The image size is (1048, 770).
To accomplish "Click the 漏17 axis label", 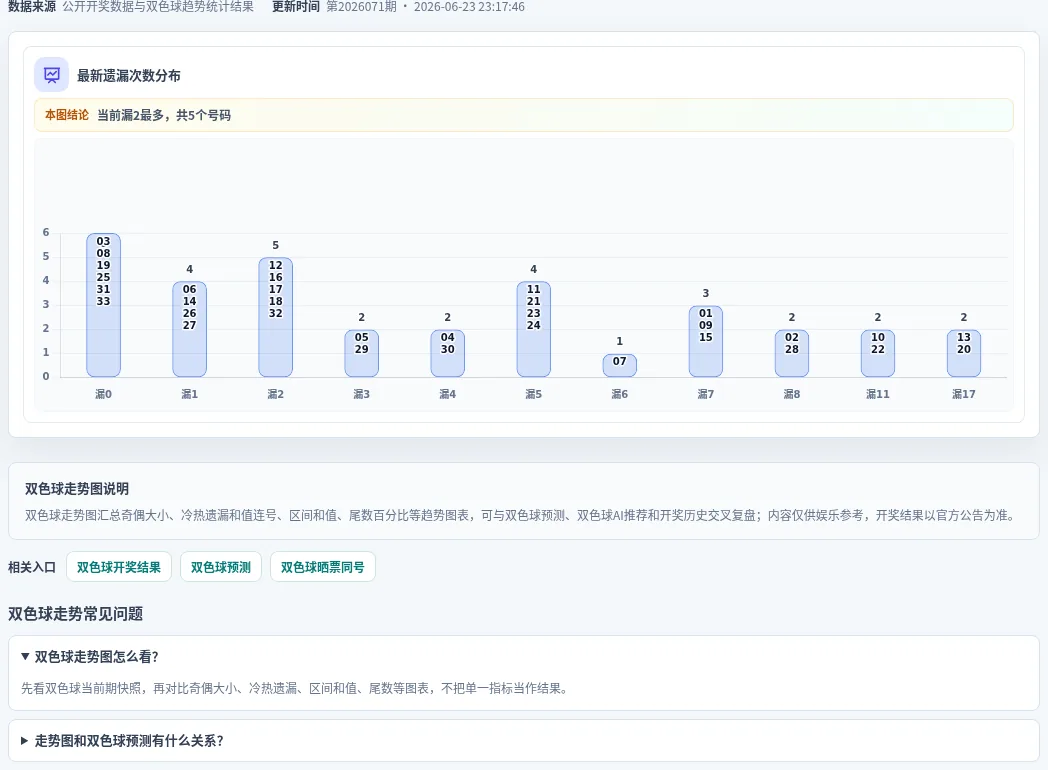I will pos(964,394).
